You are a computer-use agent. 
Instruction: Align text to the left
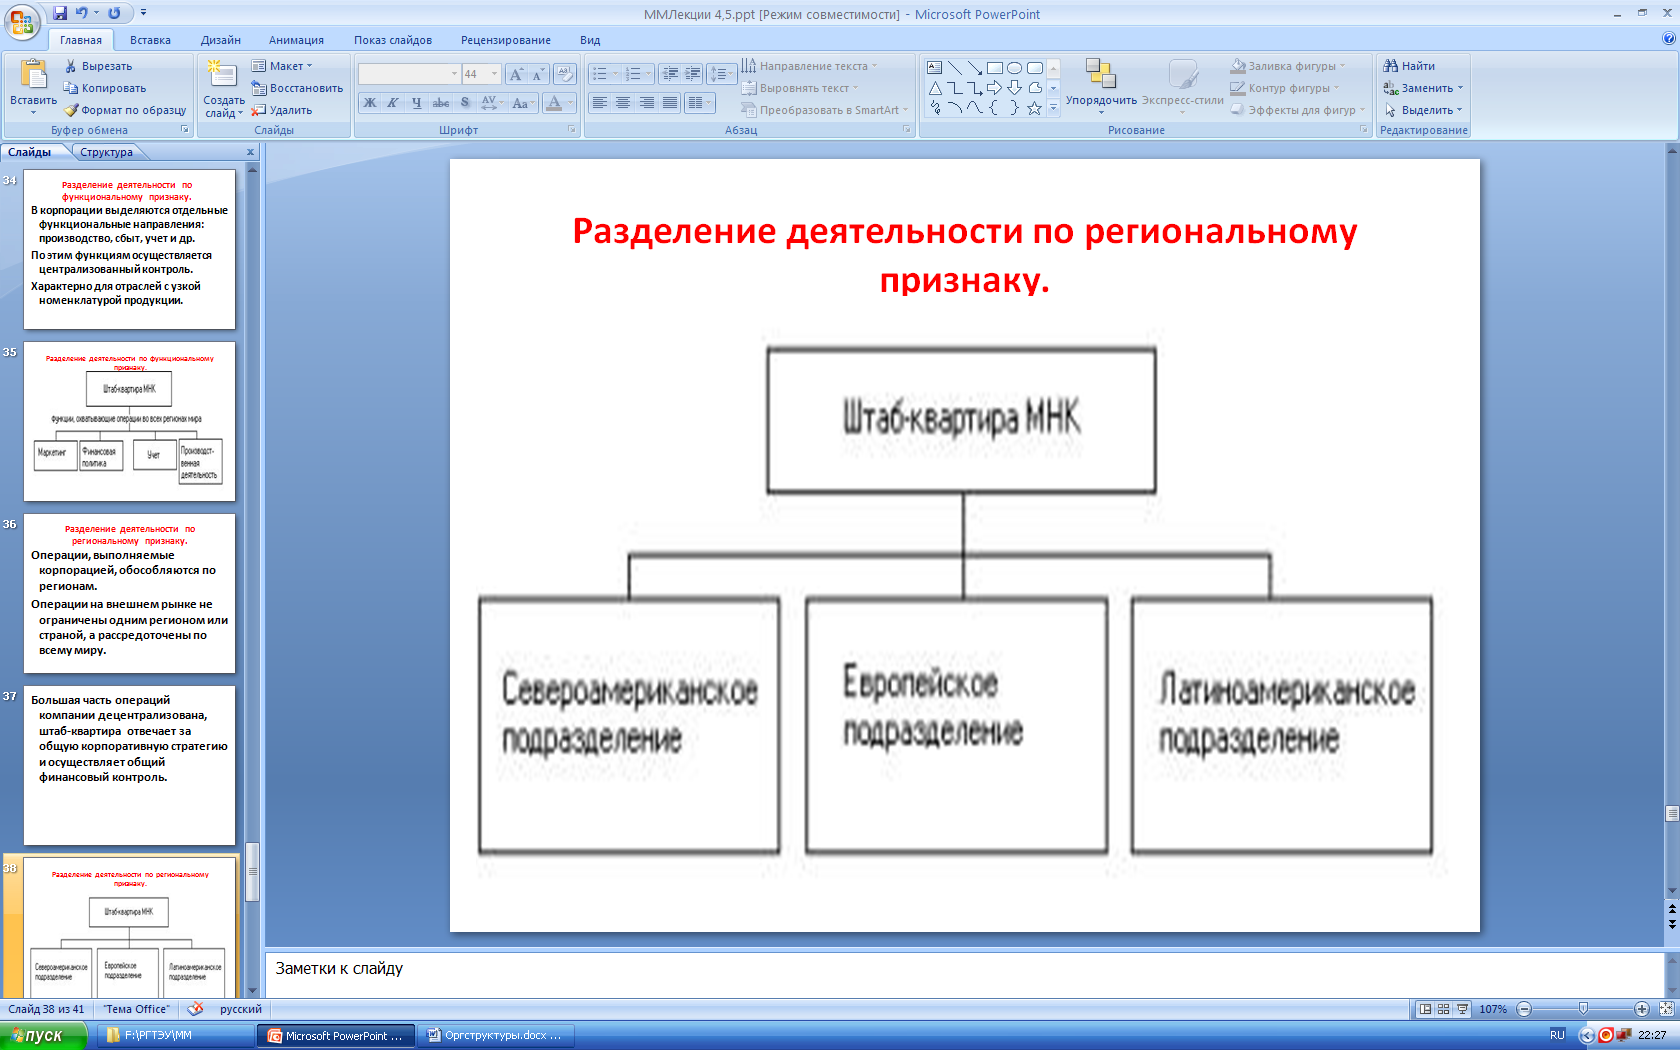[x=600, y=103]
